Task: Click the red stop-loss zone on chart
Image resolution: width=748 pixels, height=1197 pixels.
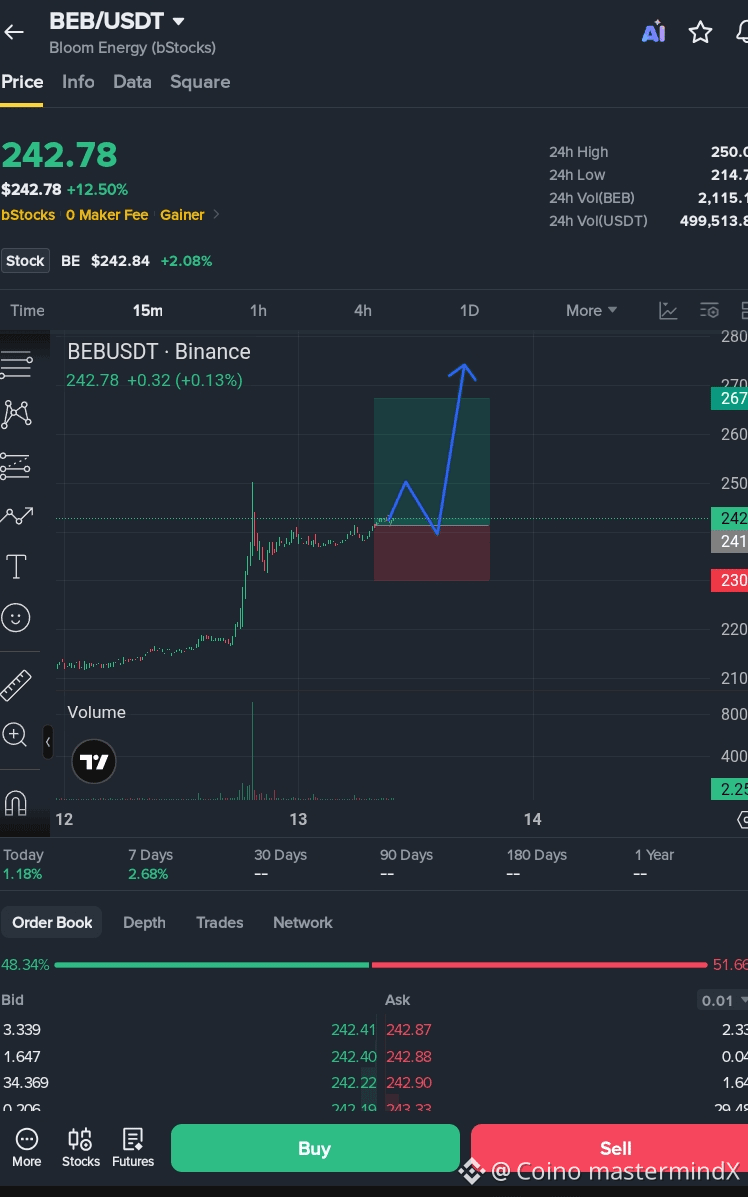Action: 431,553
